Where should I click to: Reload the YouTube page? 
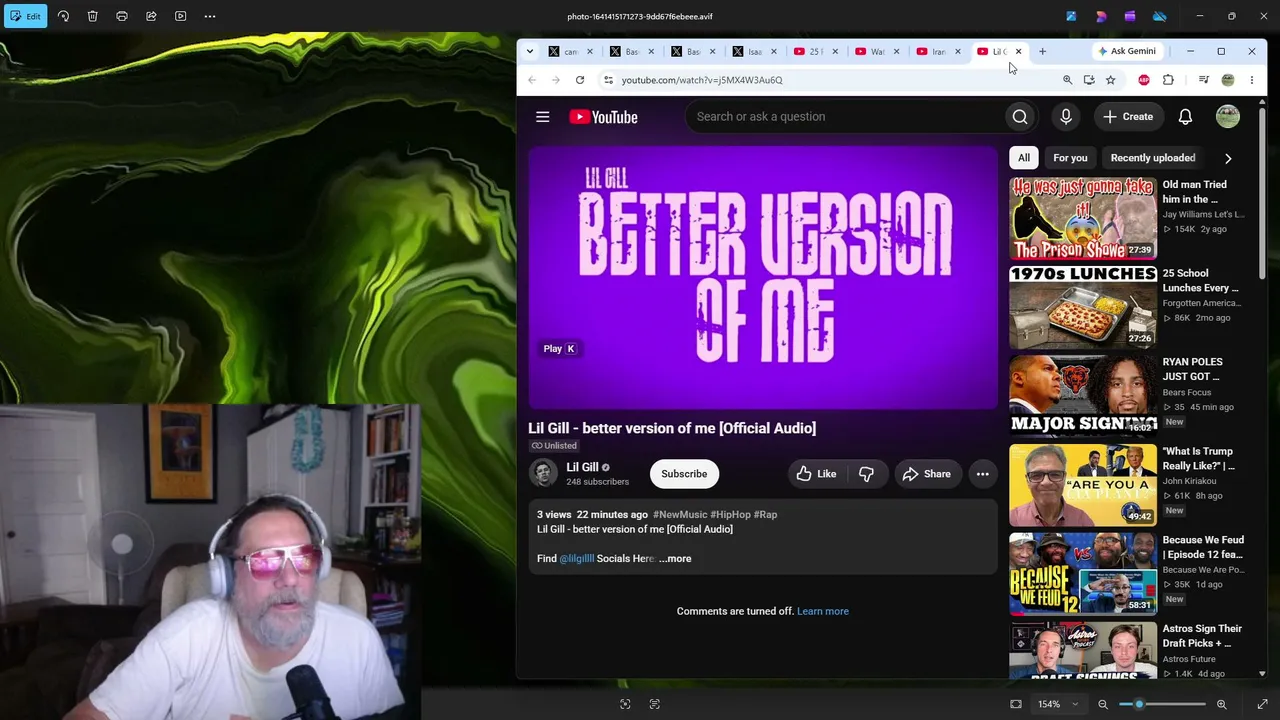pyautogui.click(x=580, y=80)
